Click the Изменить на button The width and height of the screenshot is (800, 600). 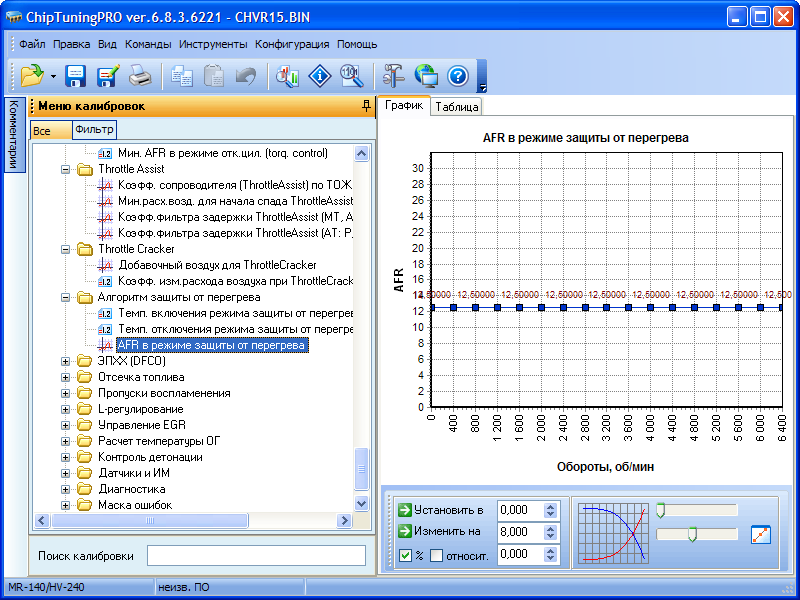[441, 532]
